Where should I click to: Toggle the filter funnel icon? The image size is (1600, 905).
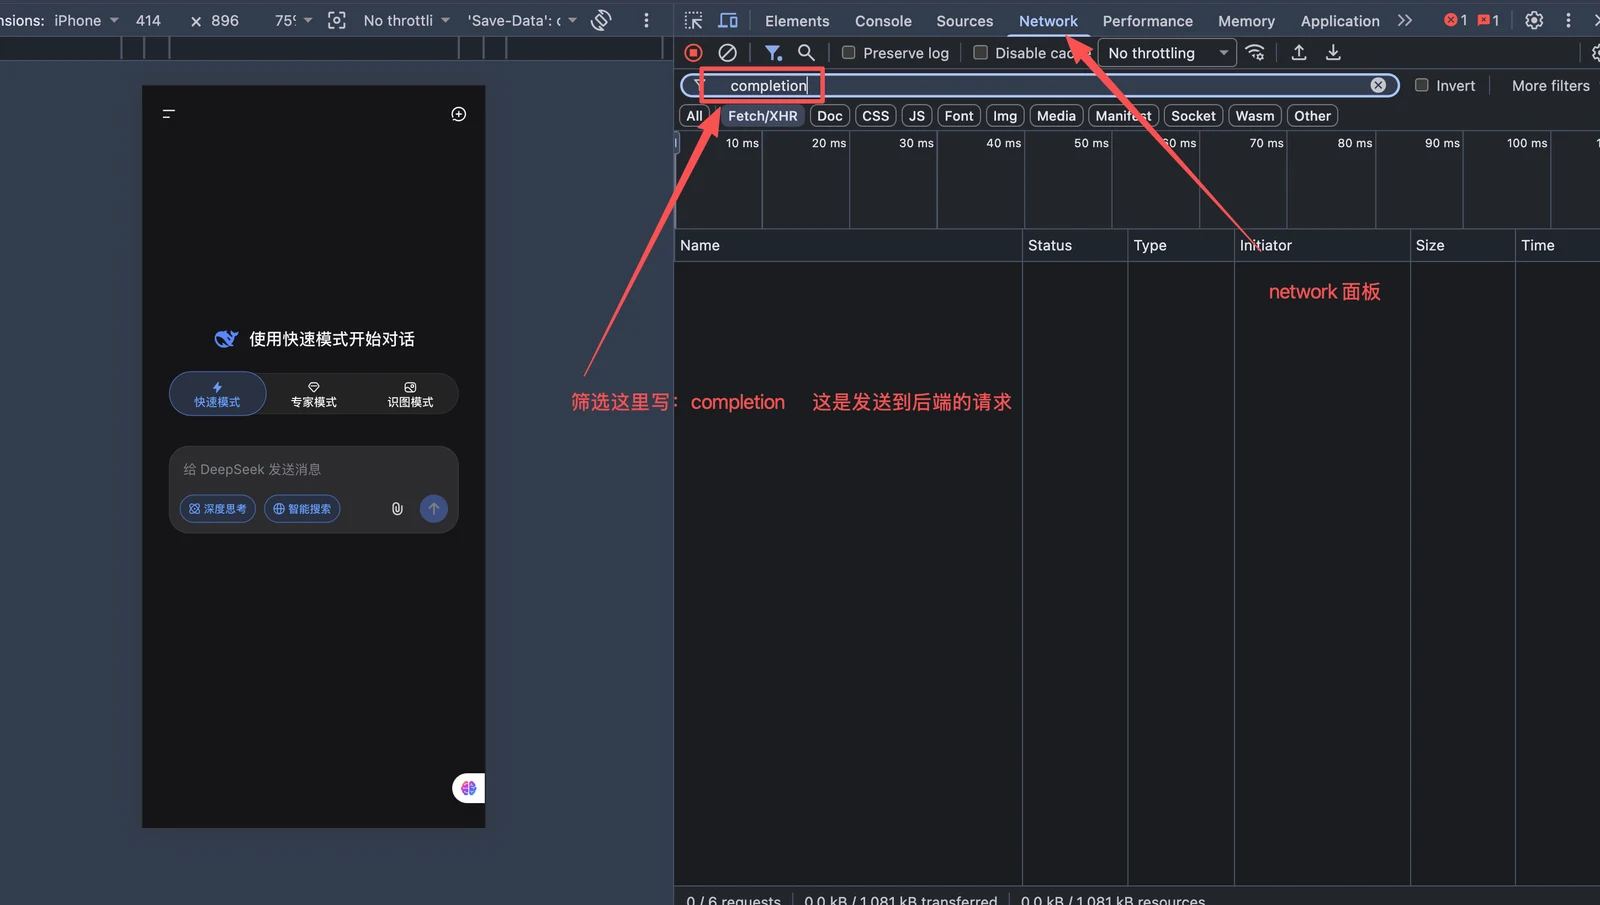[773, 53]
